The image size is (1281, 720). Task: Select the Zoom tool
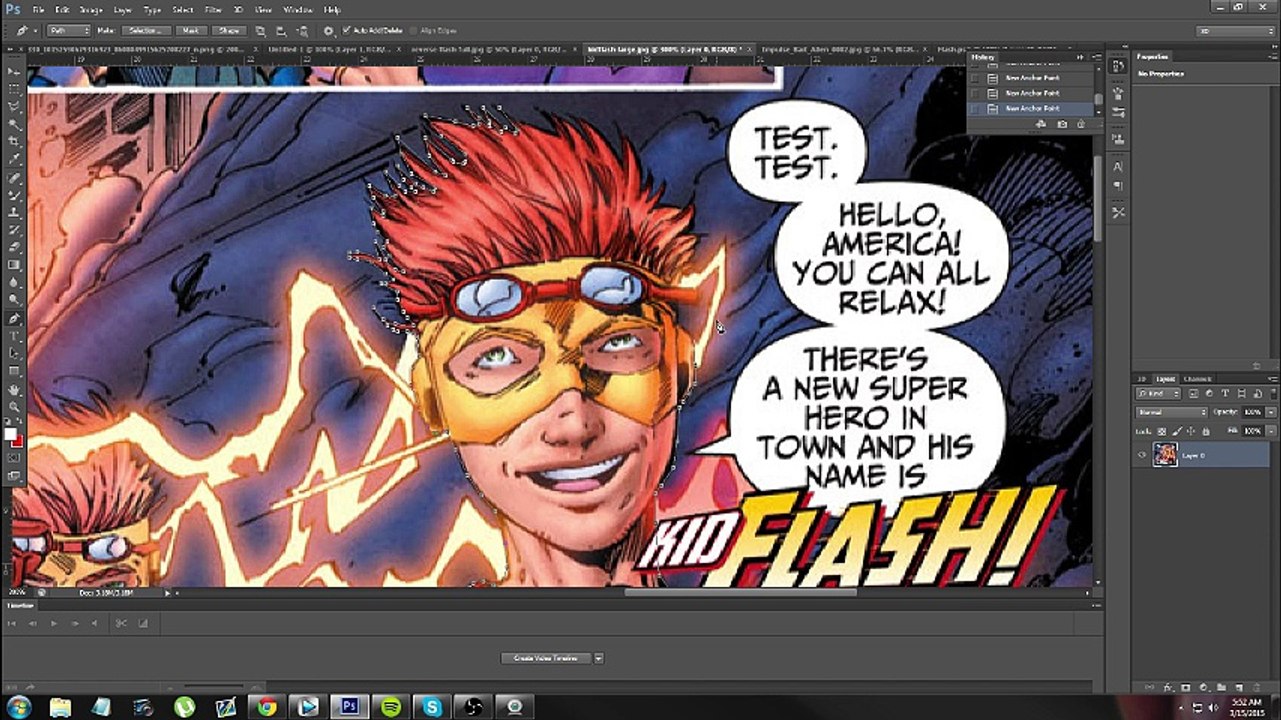[14, 407]
